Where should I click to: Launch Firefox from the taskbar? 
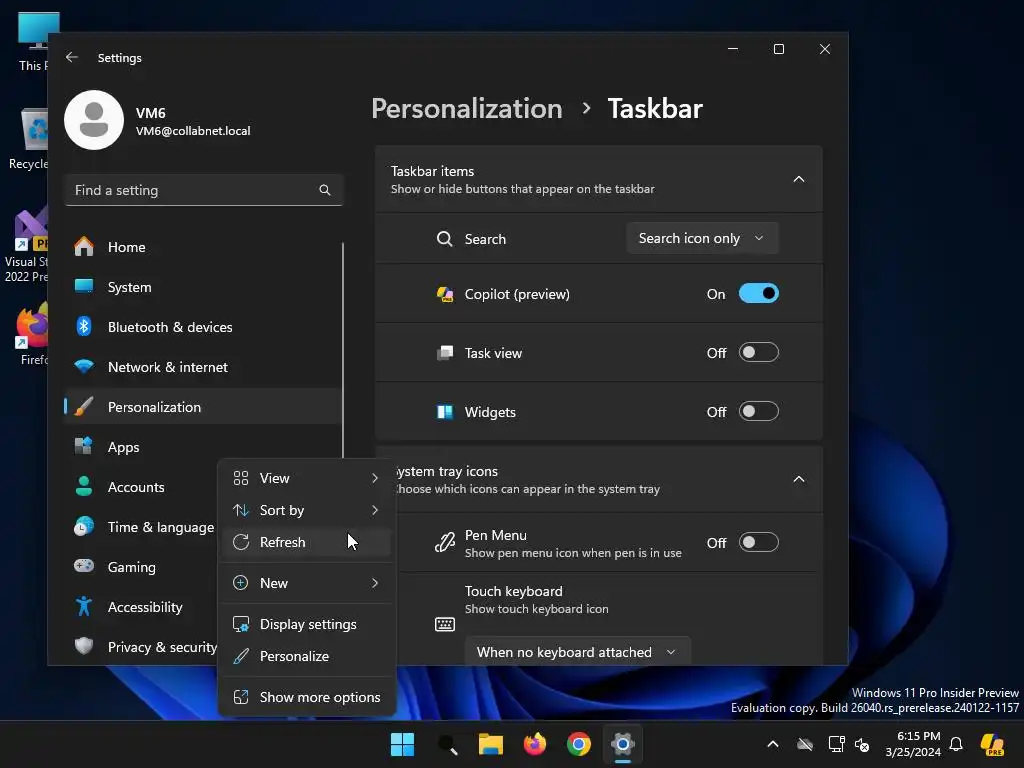535,744
